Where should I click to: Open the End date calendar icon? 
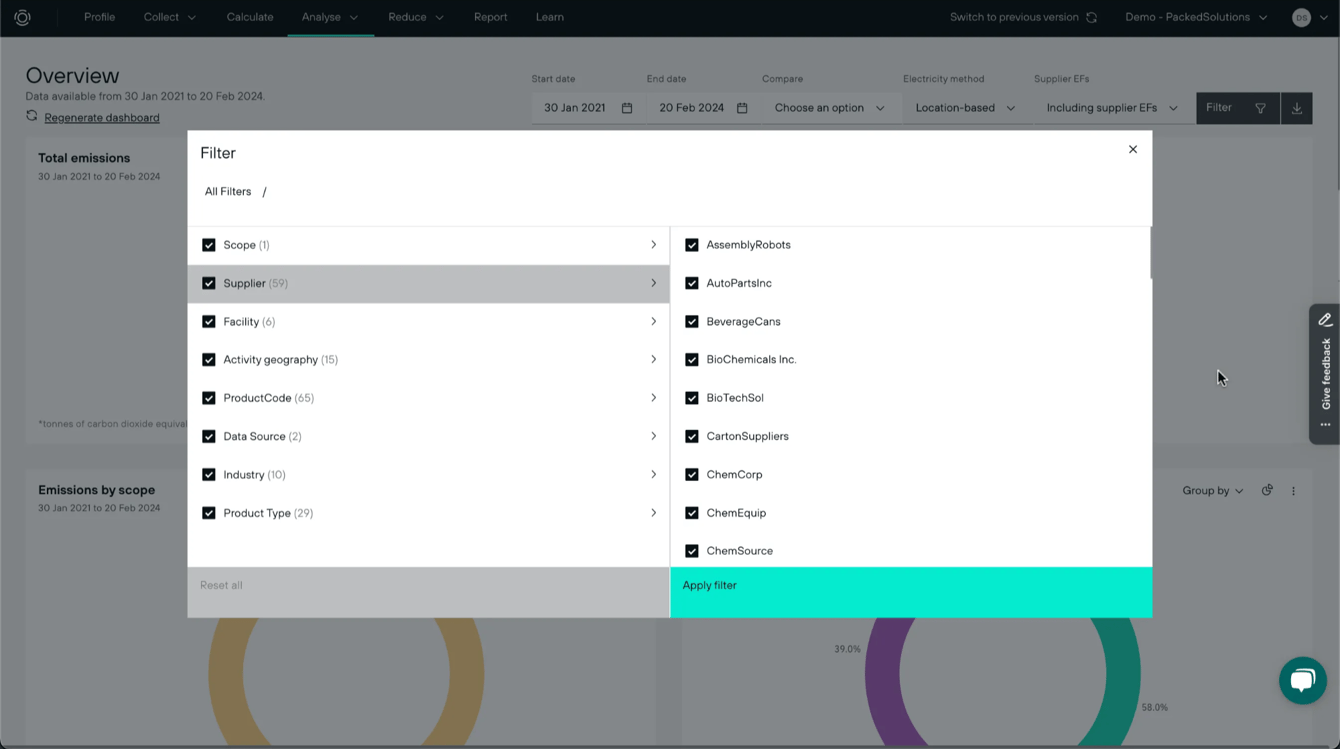(741, 107)
